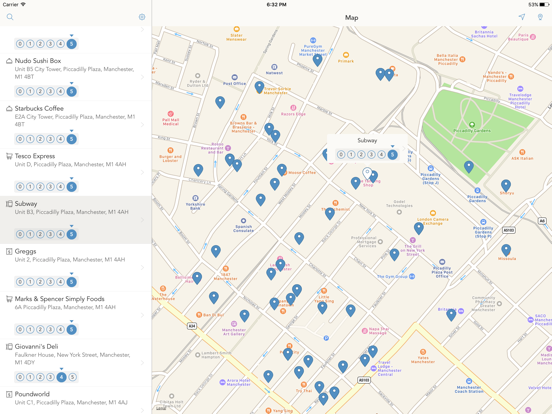Tap the Poundworld category icon
Viewport: 552px width, 414px height.
[x=9, y=394]
